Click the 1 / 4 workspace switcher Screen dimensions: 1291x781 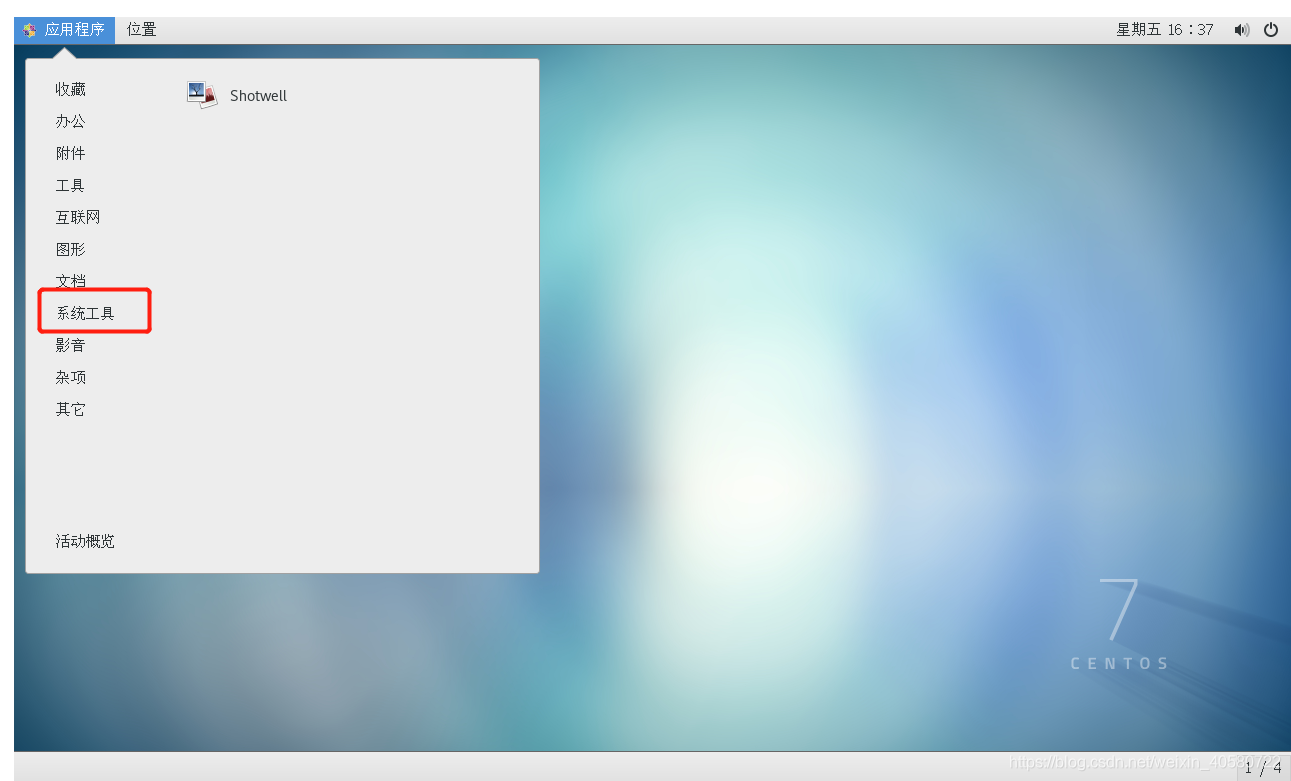(x=1263, y=768)
